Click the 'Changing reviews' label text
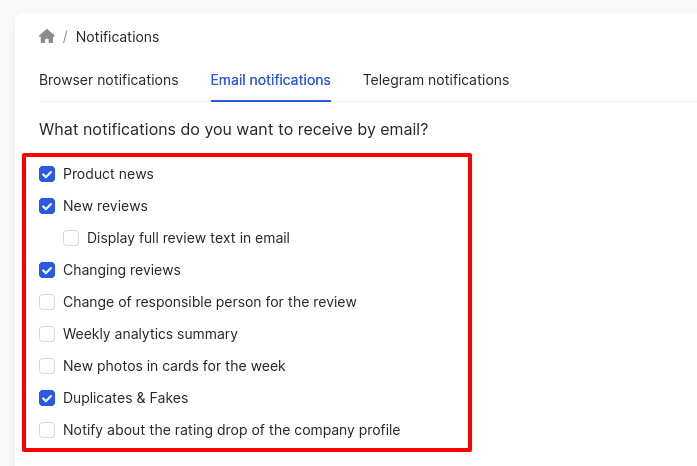The width and height of the screenshot is (697, 466). tap(122, 270)
